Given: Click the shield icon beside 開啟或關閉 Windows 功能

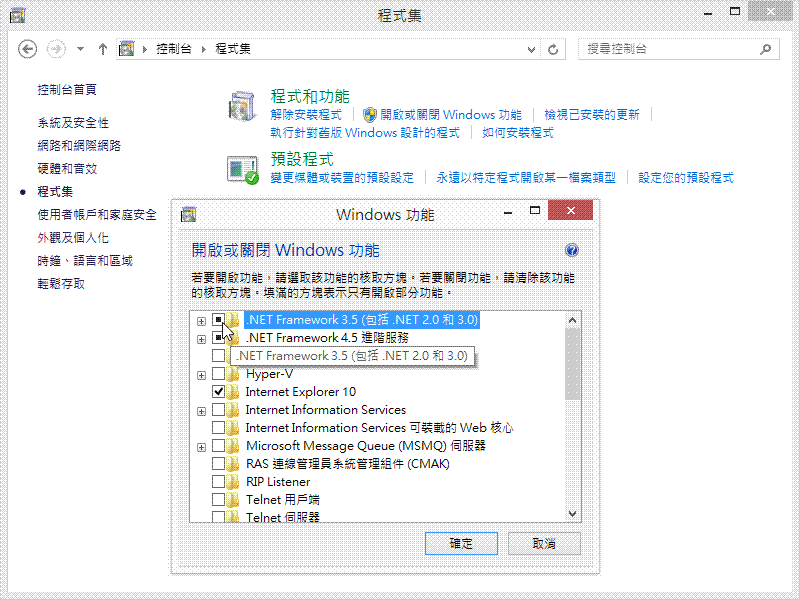Looking at the screenshot, I should [370, 115].
